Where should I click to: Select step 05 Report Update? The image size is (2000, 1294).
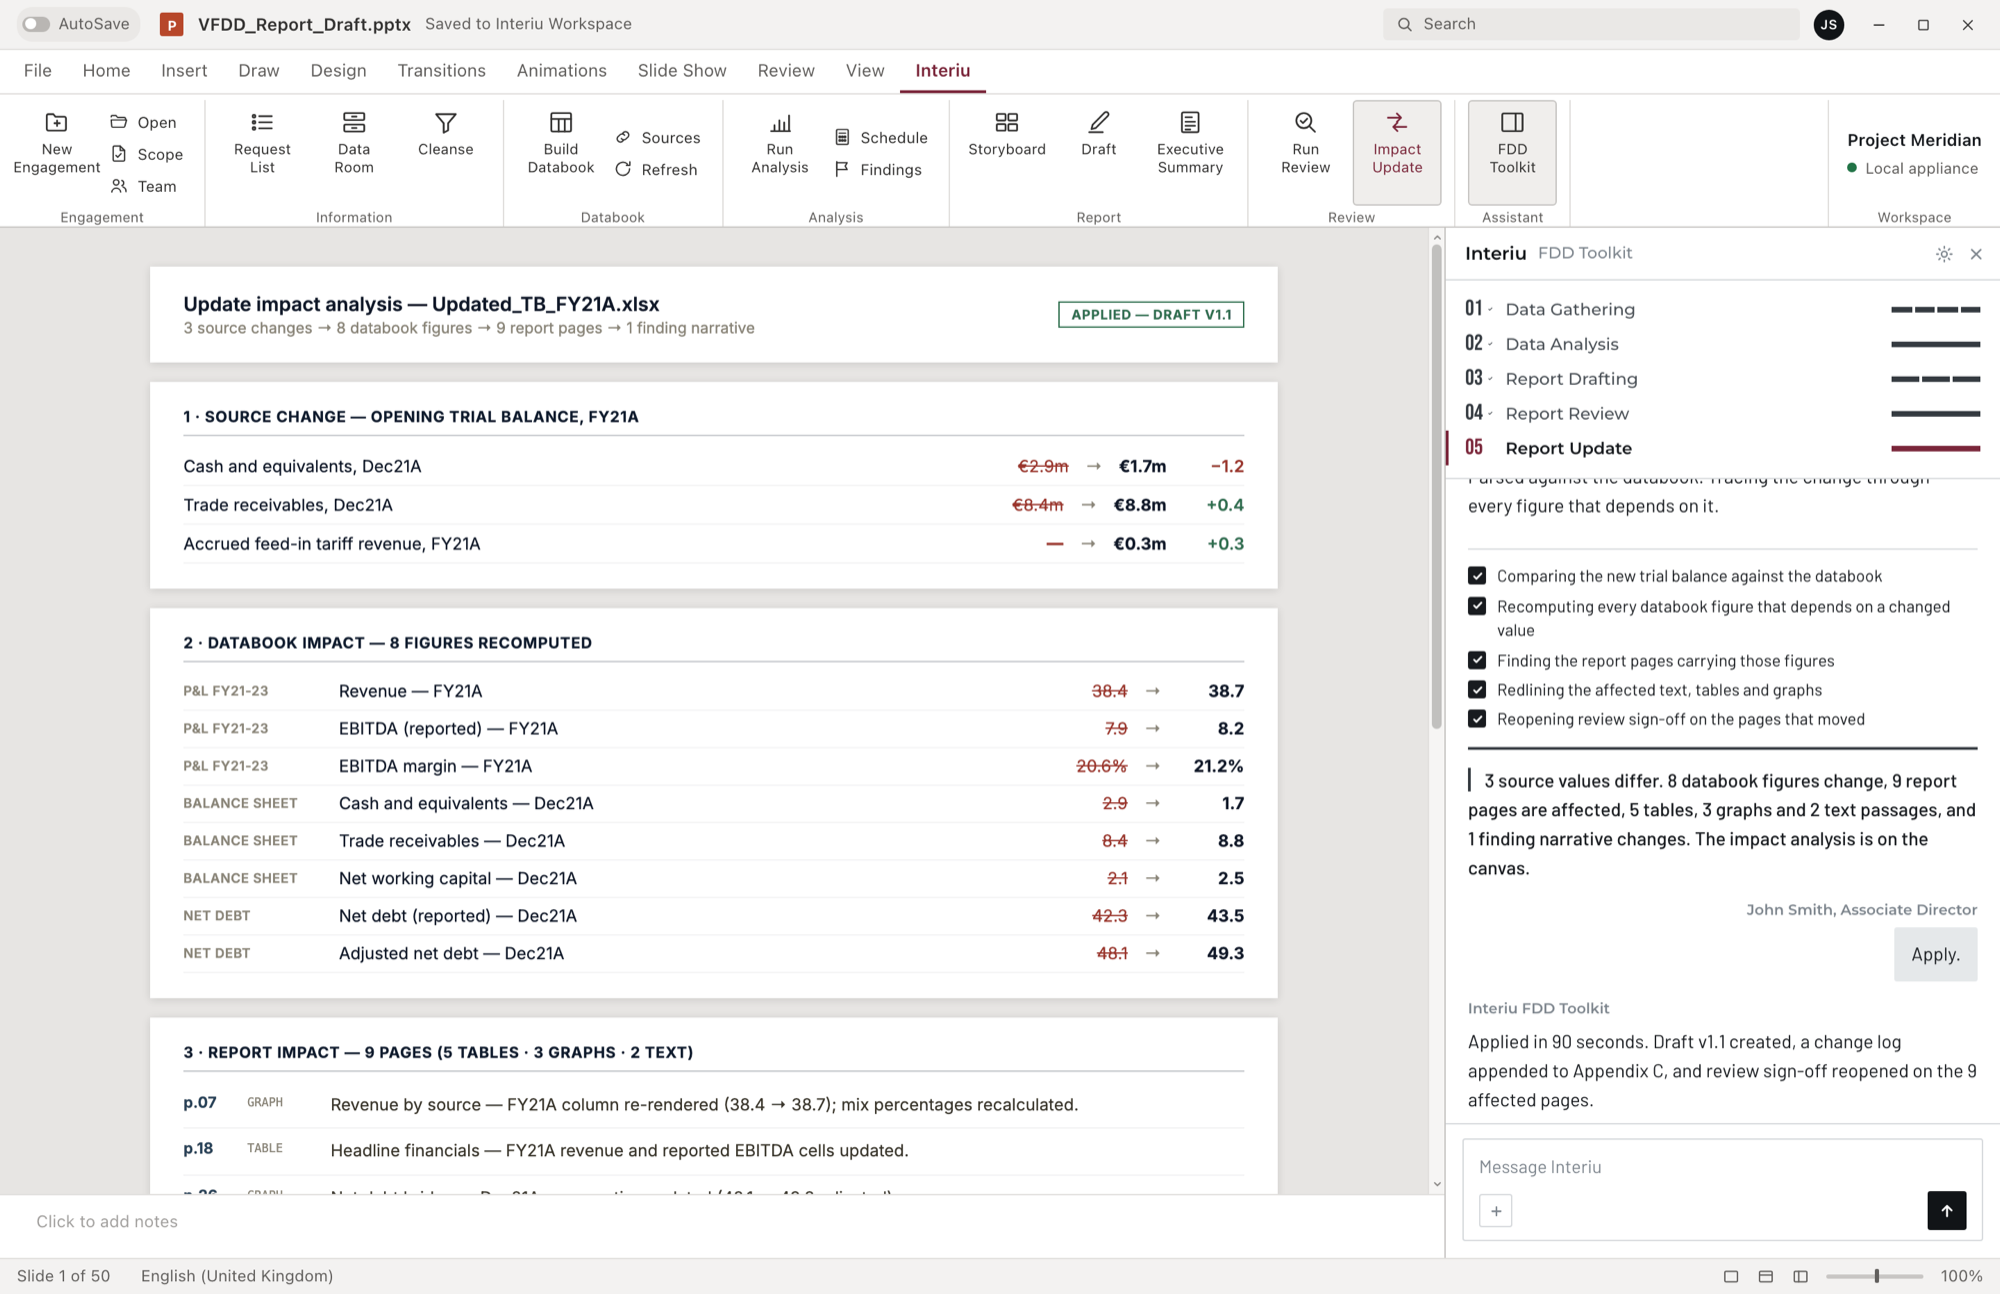tap(1722, 448)
